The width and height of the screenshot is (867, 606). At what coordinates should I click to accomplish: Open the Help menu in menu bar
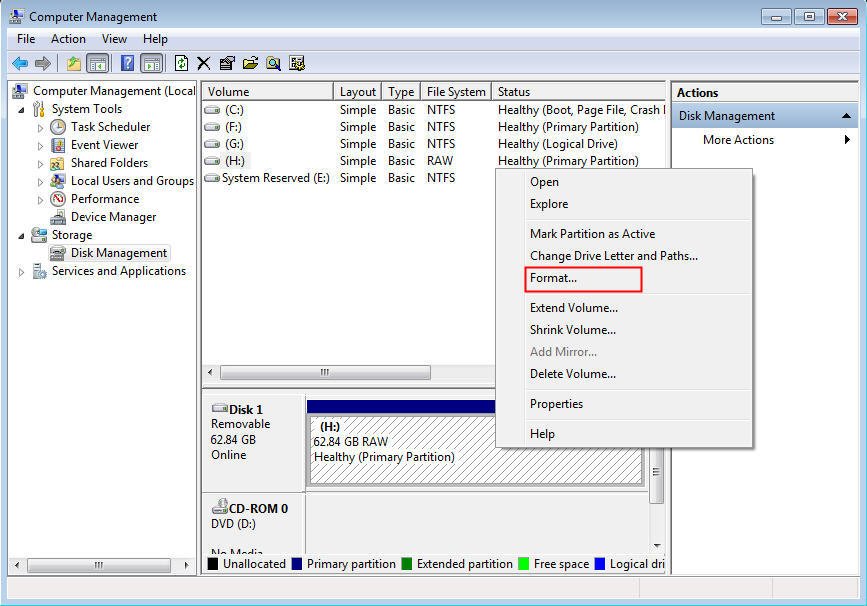coord(155,39)
